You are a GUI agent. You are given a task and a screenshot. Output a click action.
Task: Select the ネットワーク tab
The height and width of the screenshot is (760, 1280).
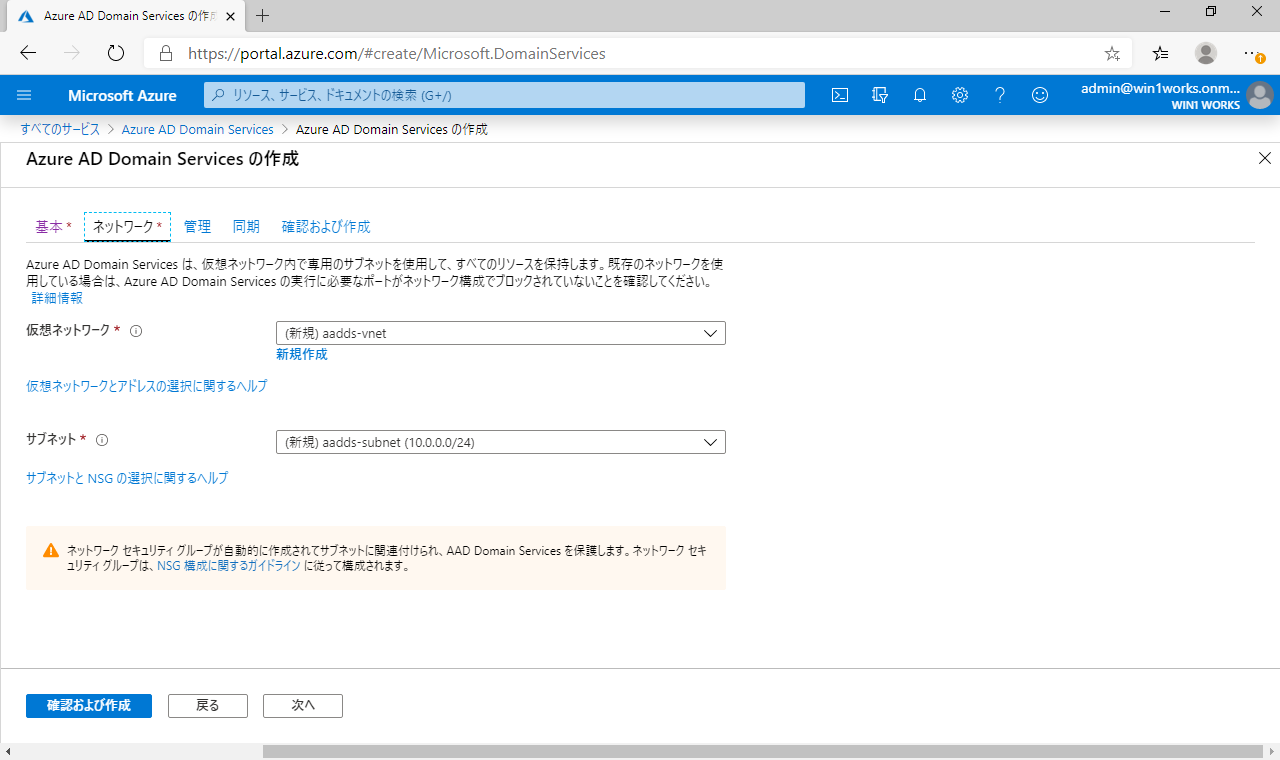127,227
